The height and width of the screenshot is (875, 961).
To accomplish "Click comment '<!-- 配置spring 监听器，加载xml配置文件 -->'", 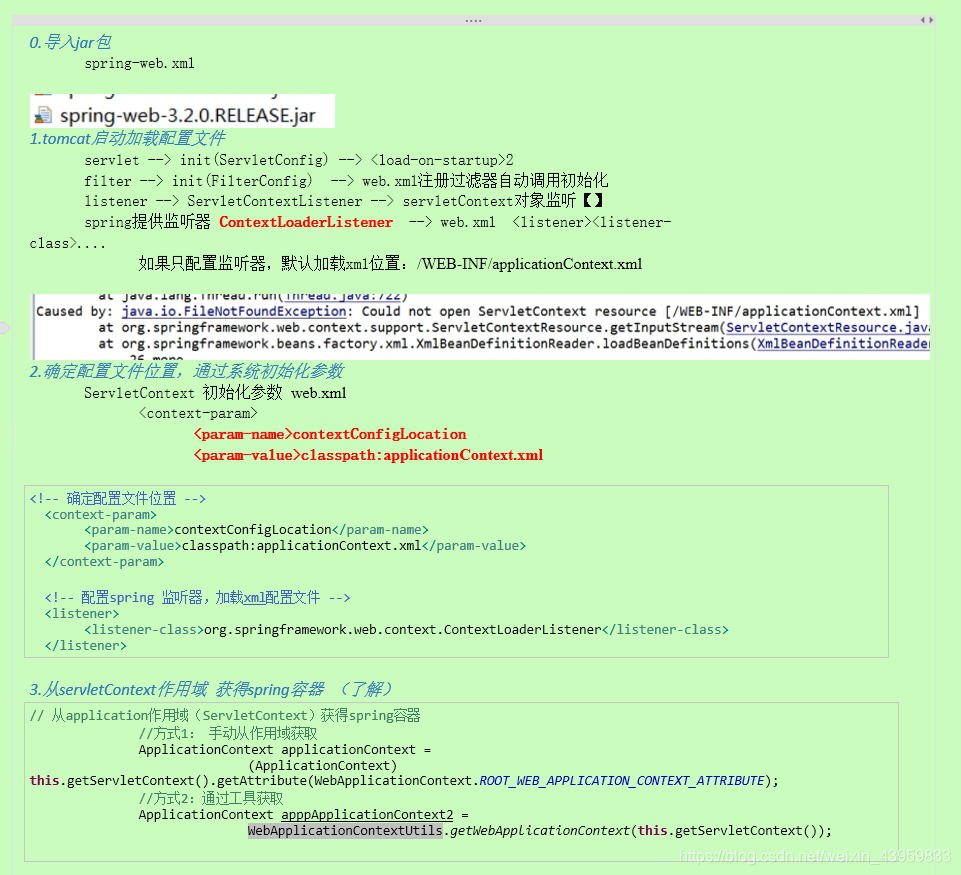I will [x=197, y=597].
